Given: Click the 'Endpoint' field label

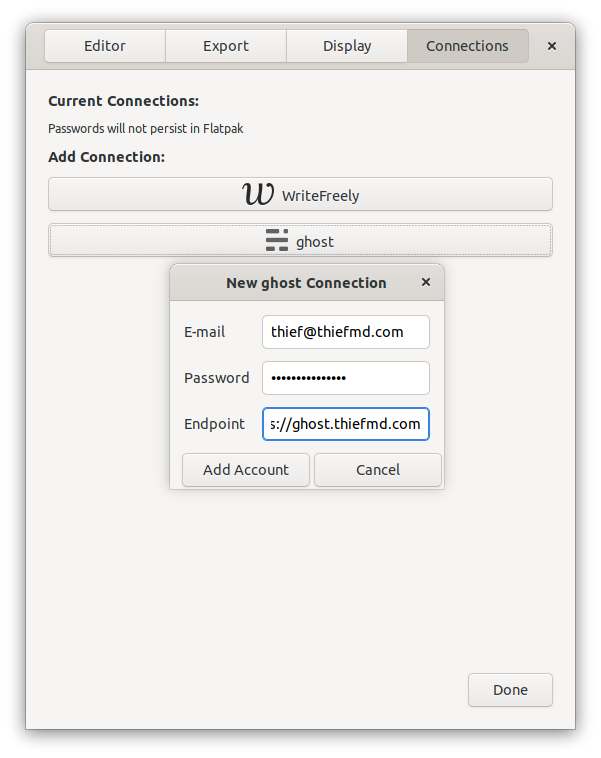Looking at the screenshot, I should (214, 424).
